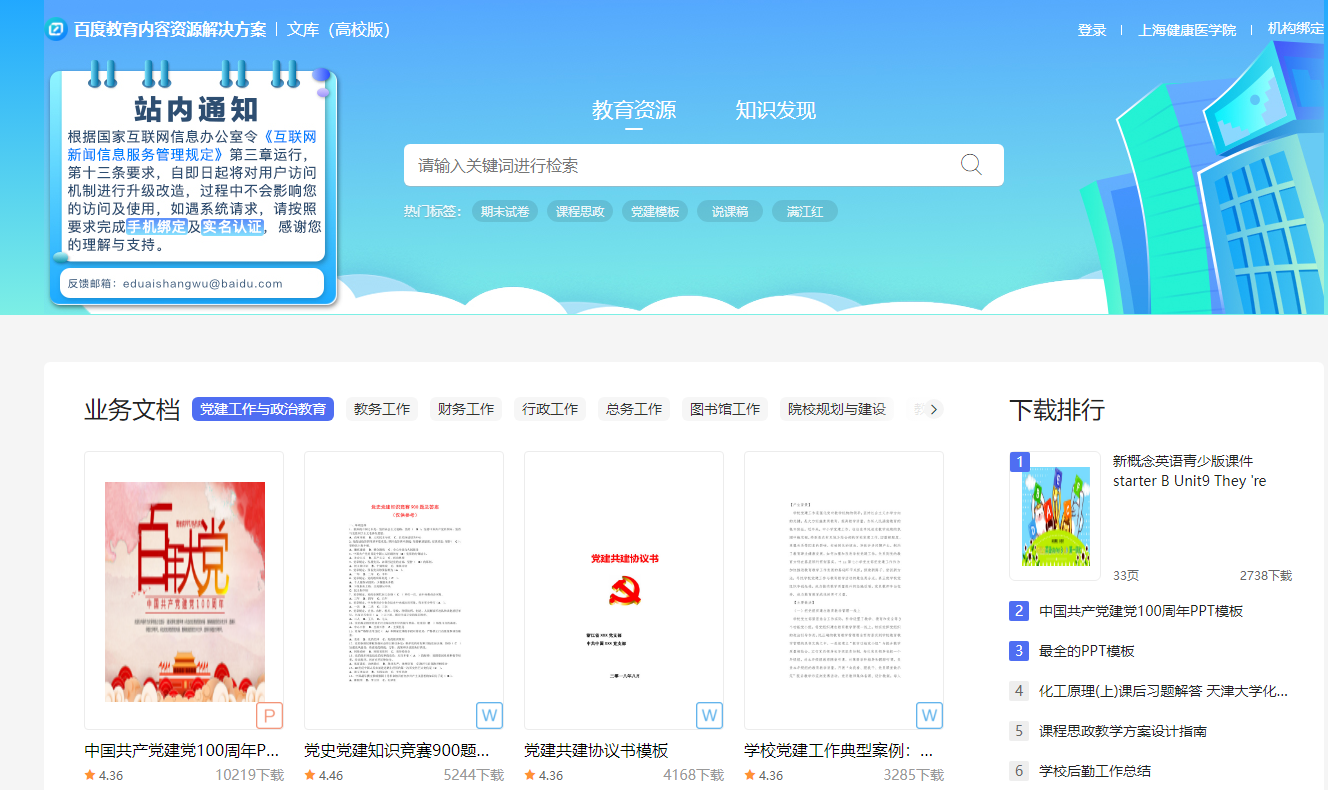Select the 满江红 hot tag
Viewport: 1328px width, 790px height.
pyautogui.click(x=804, y=211)
